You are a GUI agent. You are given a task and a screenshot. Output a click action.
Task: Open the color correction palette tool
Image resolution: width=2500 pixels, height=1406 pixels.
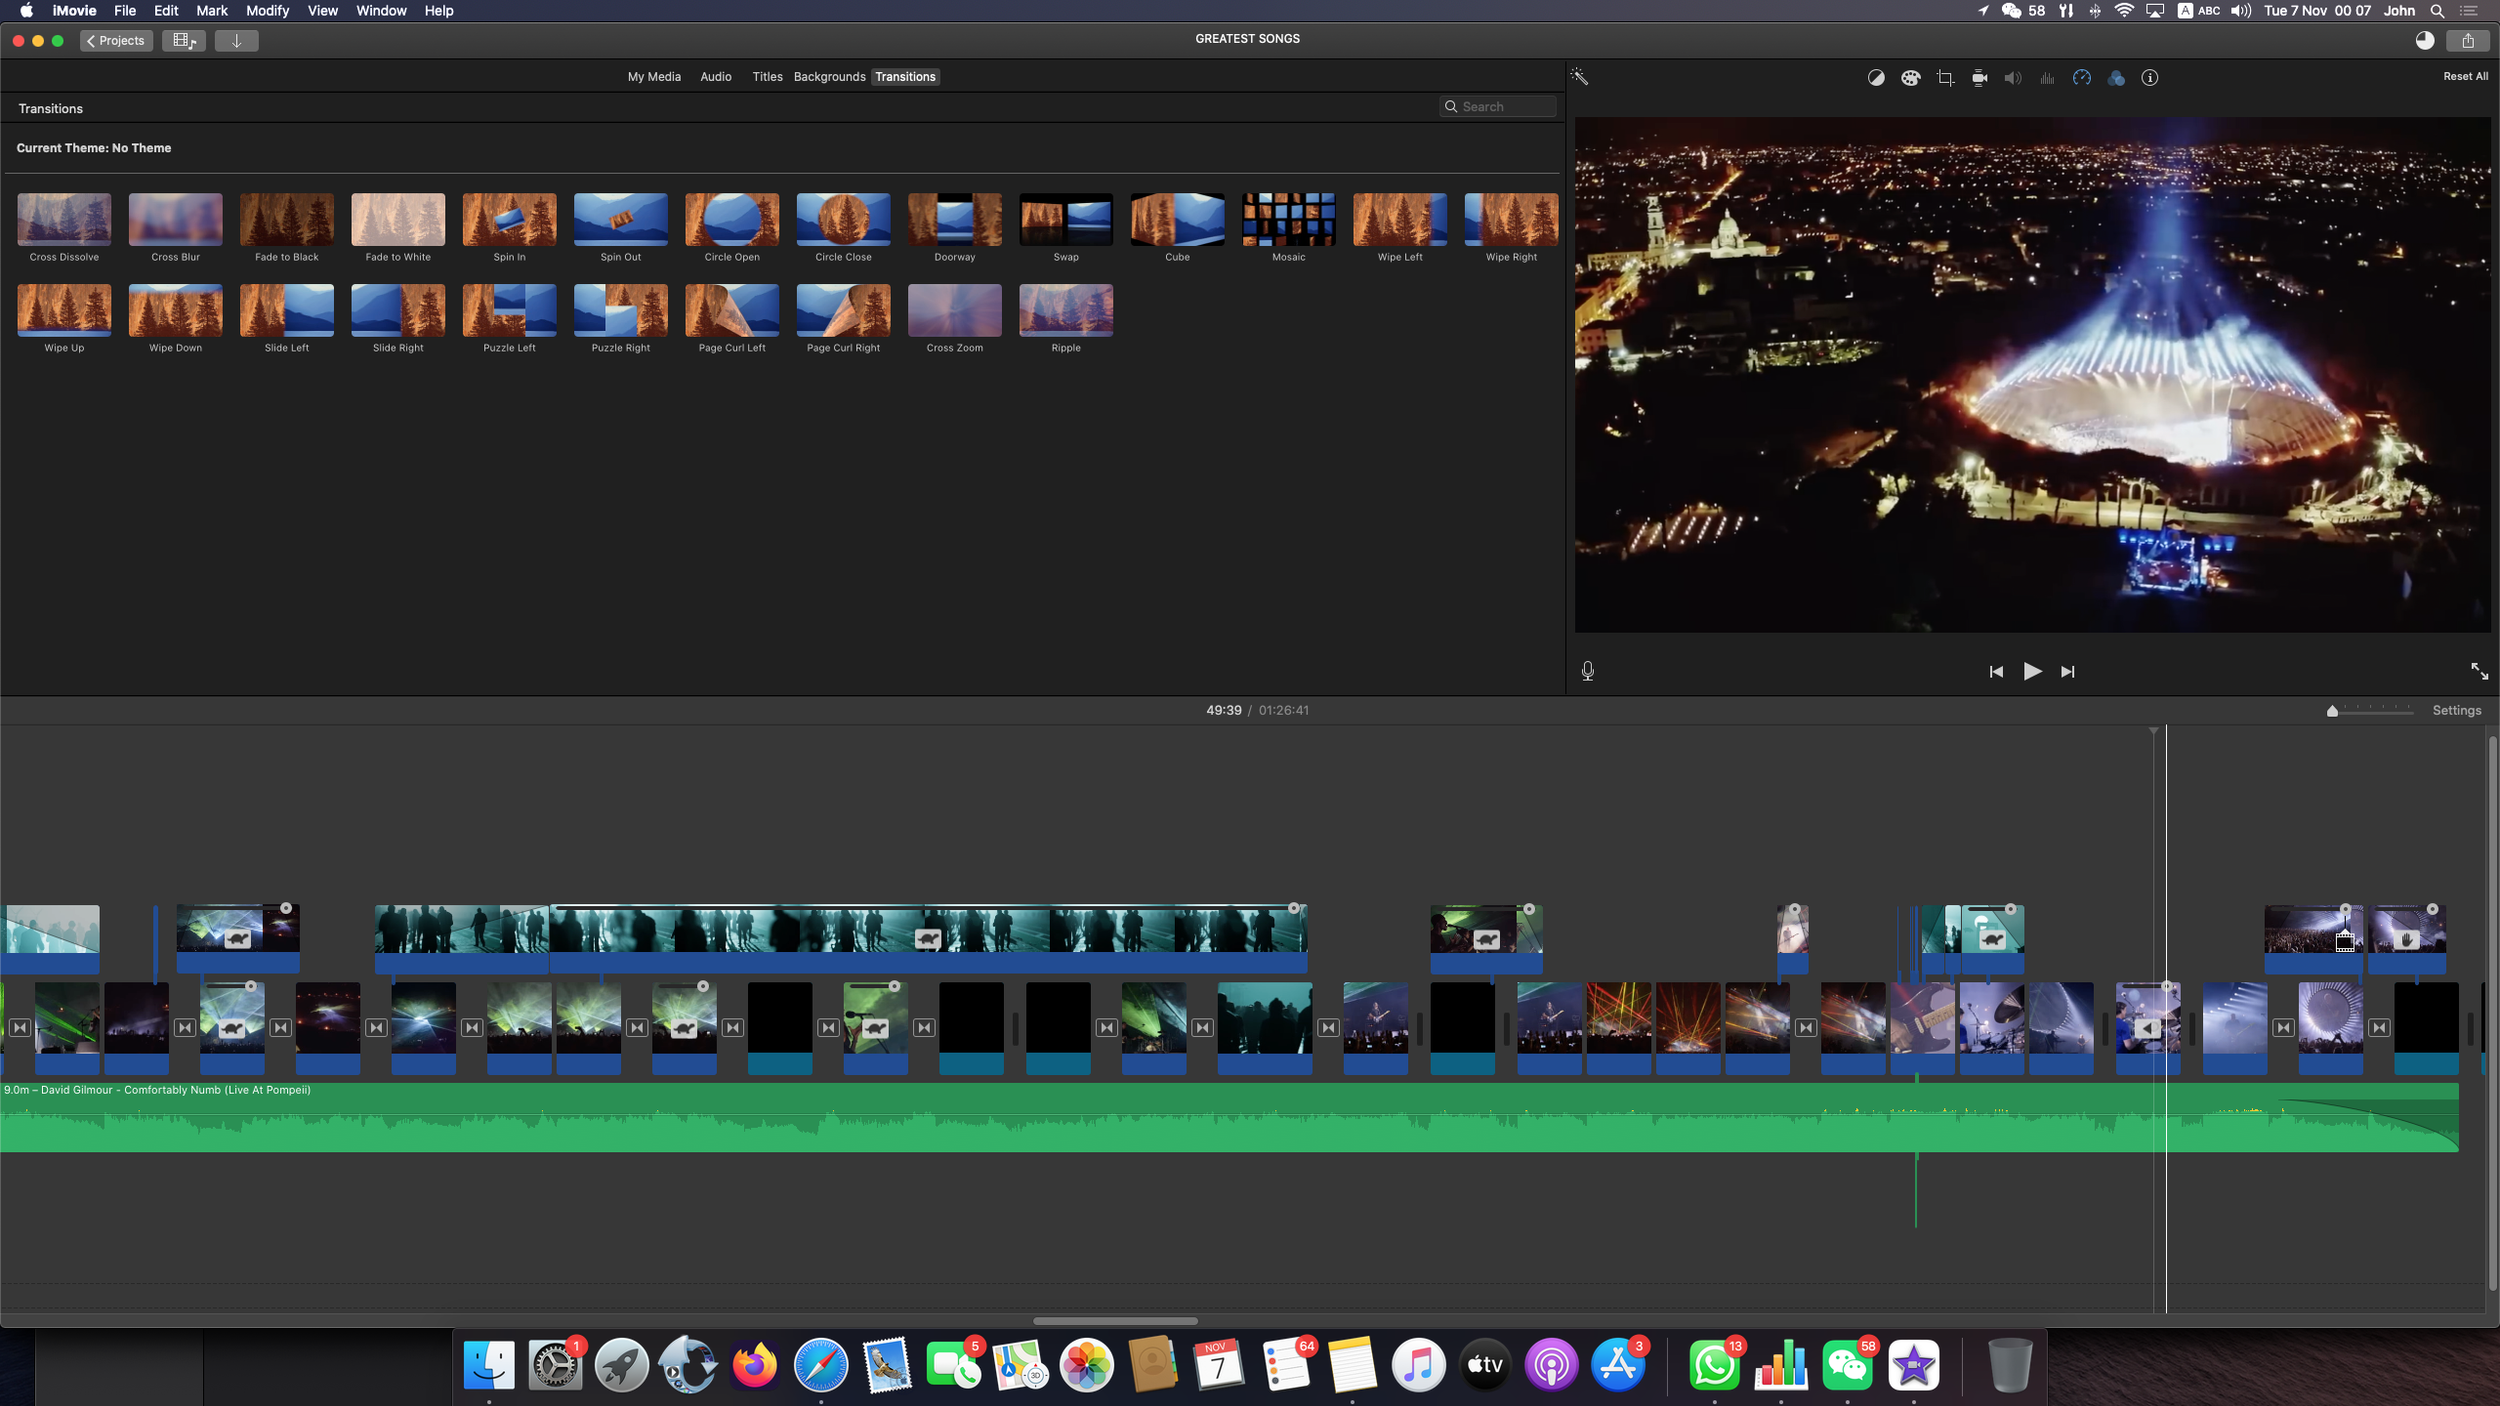pos(1910,78)
